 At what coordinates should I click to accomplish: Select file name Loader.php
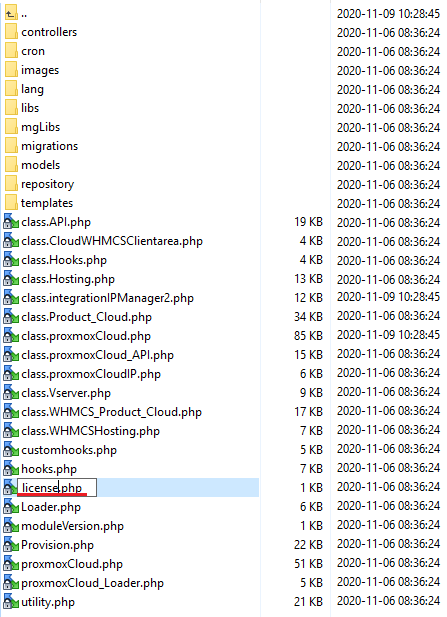[51, 507]
